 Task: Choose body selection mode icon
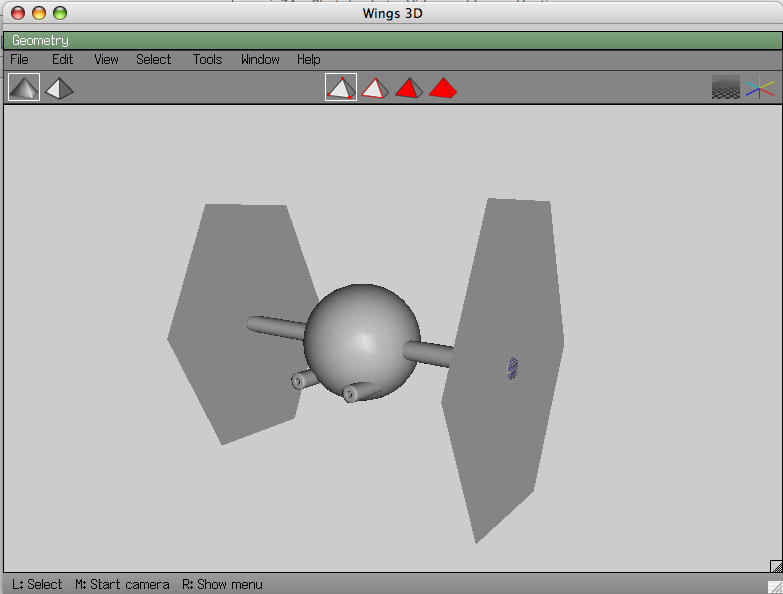point(442,88)
